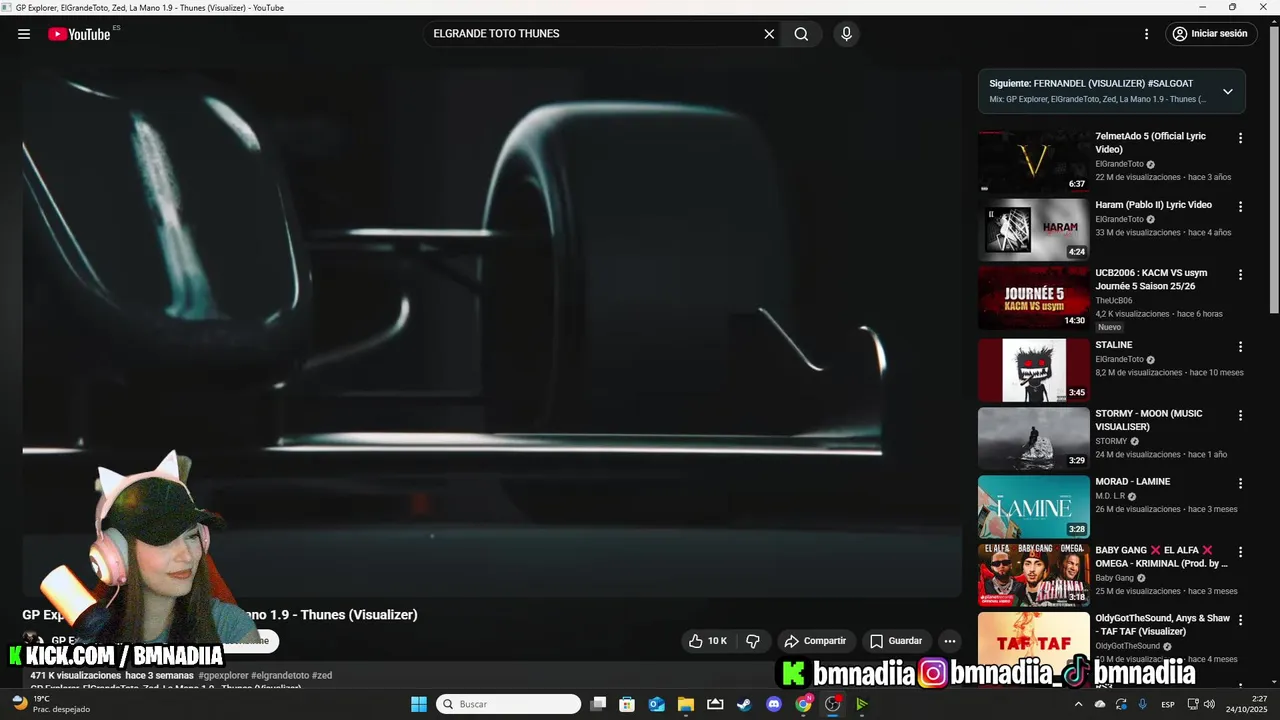The image size is (1280, 720).
Task: Open options for TAF TAF video
Action: (x=1241, y=620)
